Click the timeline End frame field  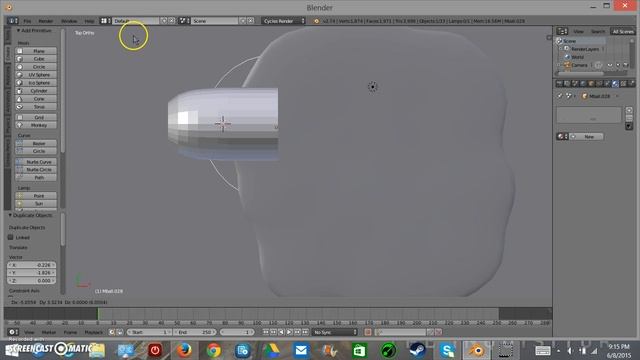[194, 332]
